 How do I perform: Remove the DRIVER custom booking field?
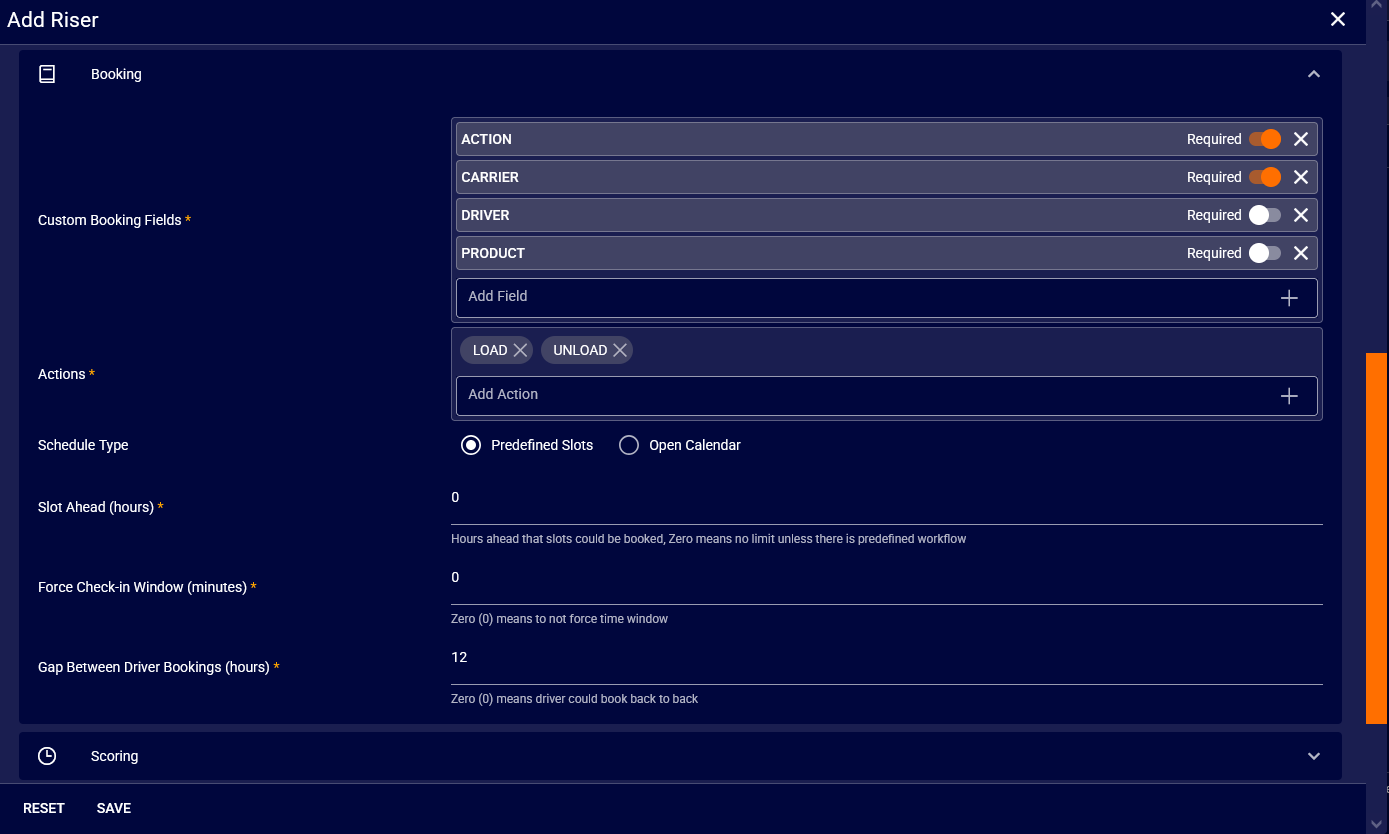[1301, 215]
